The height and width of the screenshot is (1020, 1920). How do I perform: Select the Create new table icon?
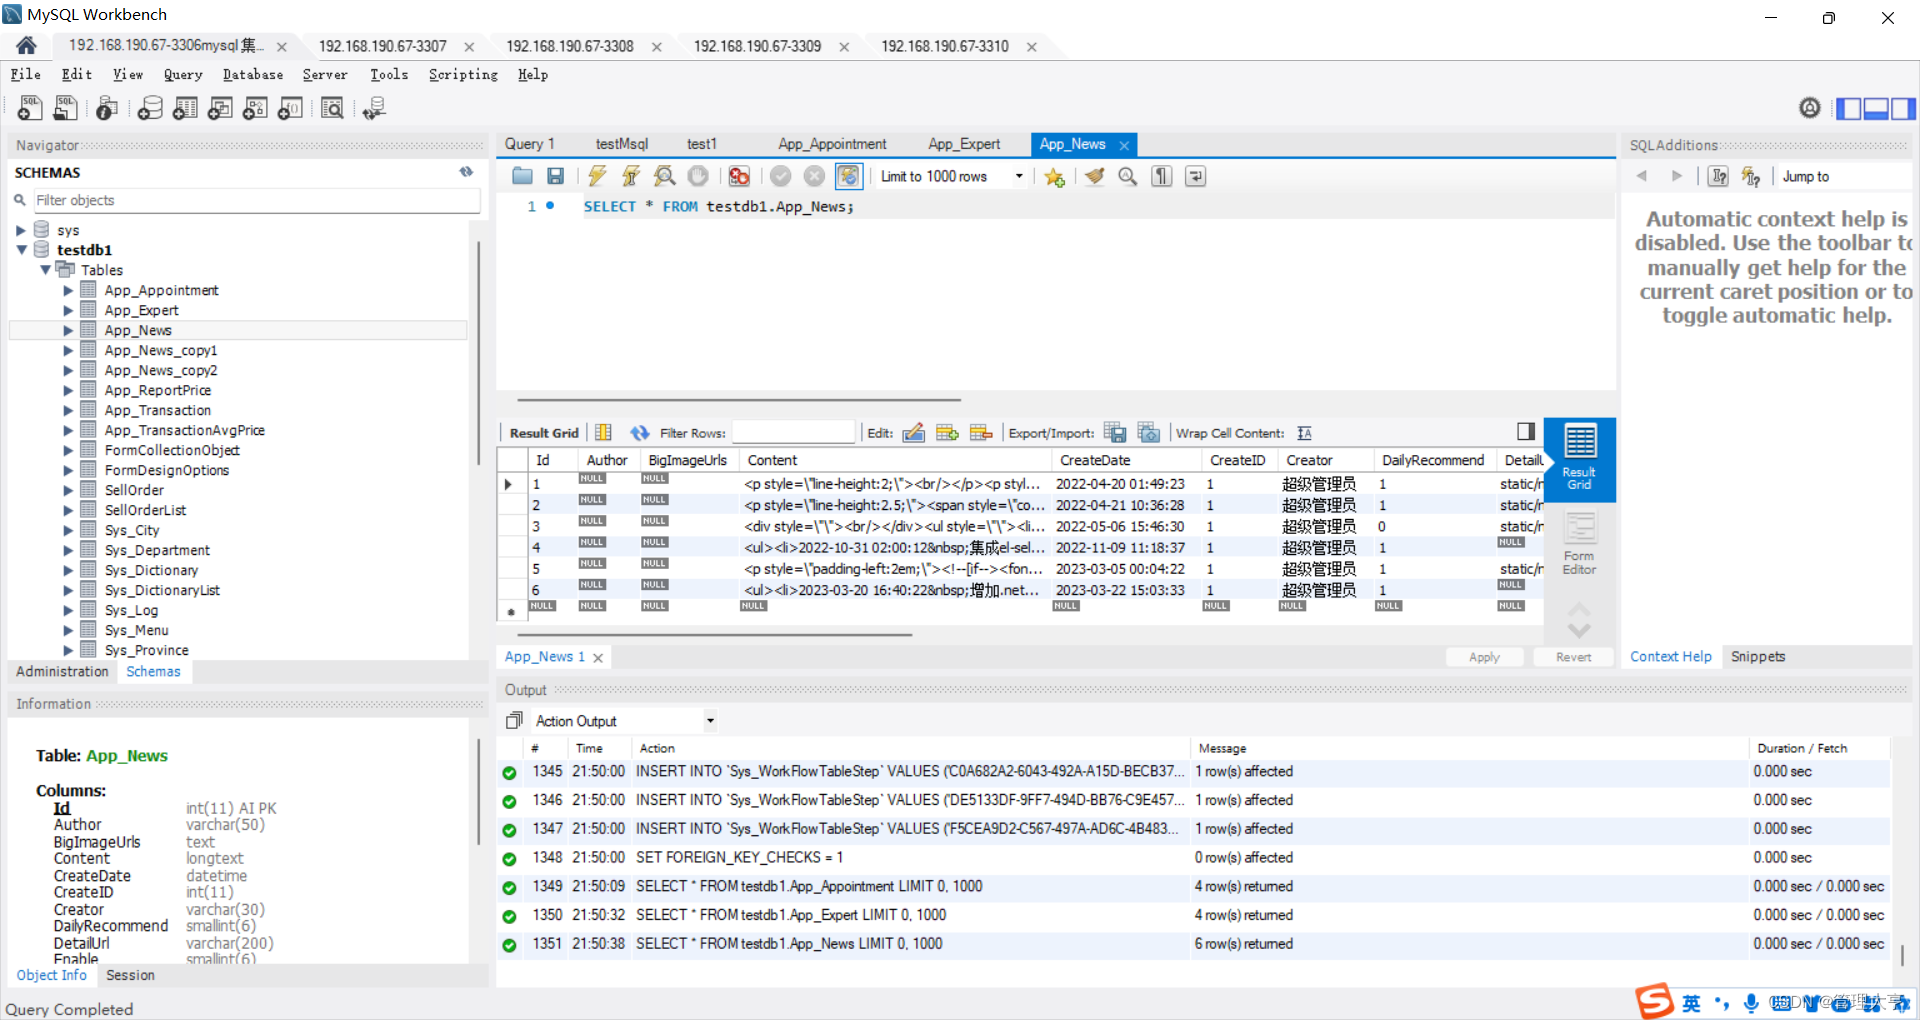point(185,108)
